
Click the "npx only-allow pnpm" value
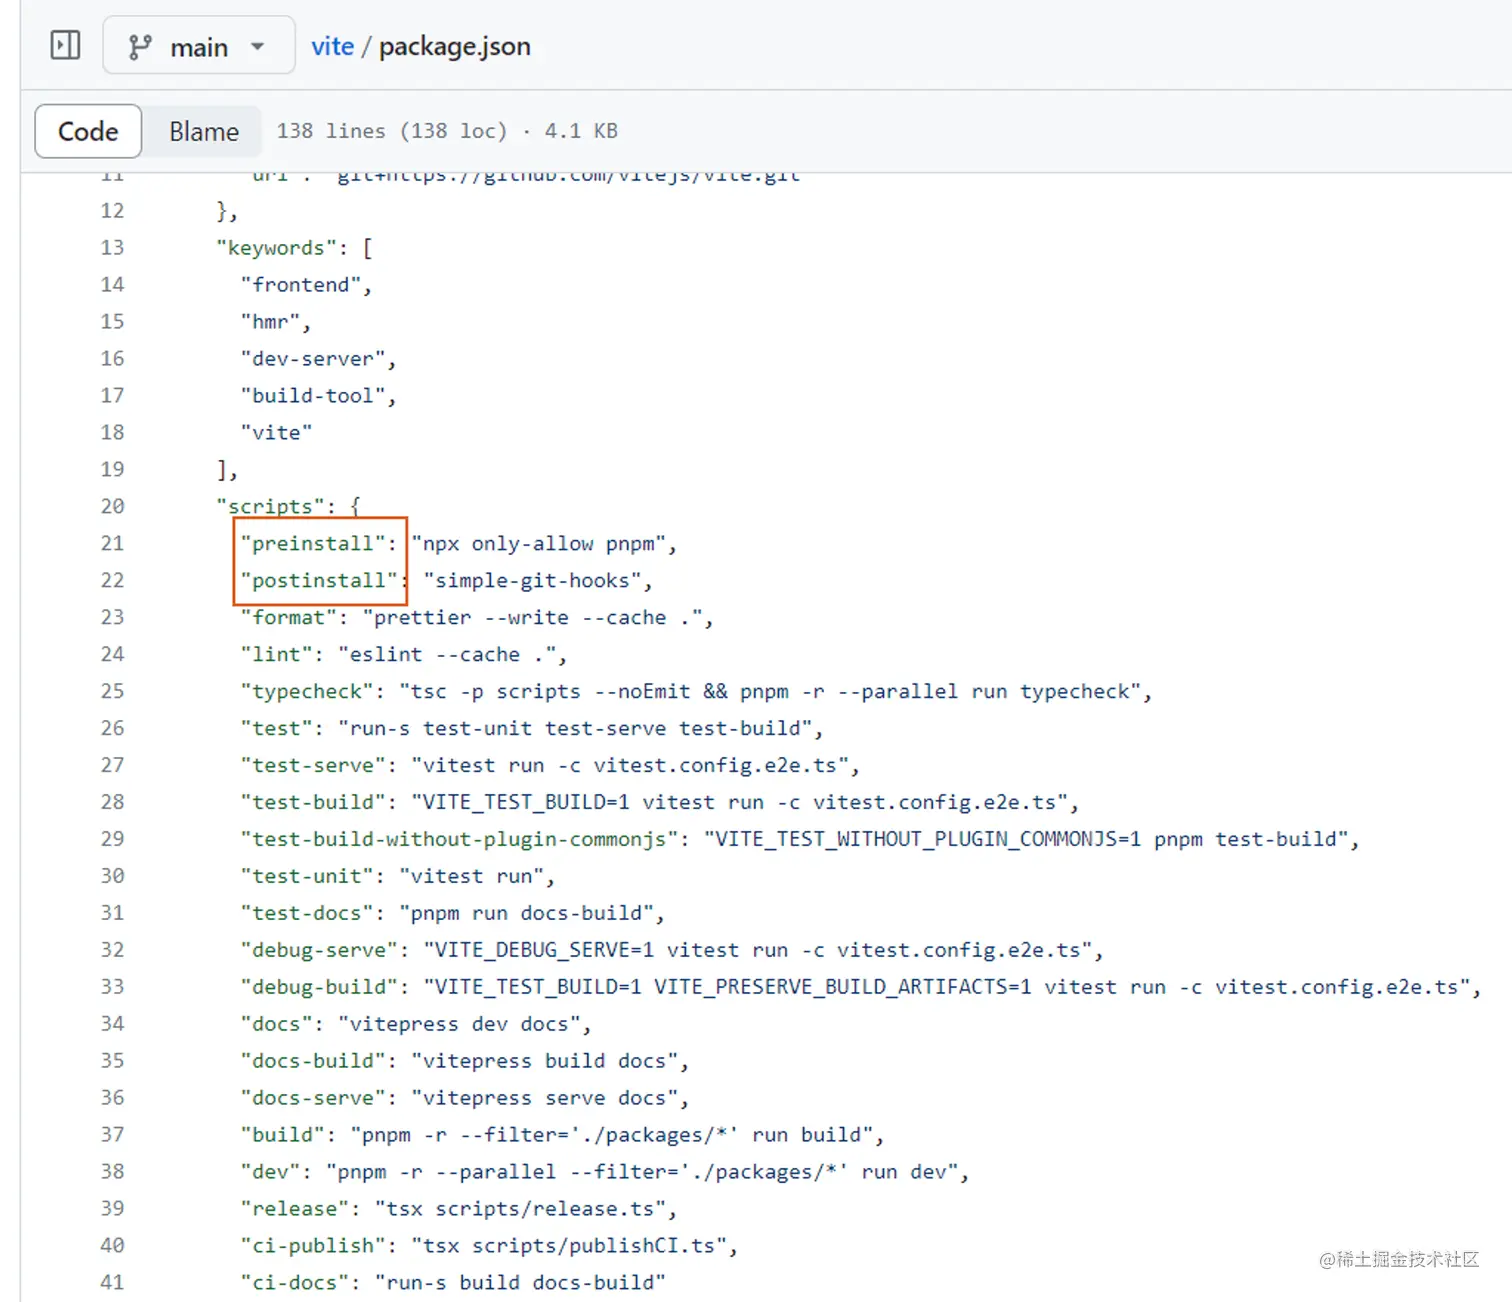pos(538,543)
